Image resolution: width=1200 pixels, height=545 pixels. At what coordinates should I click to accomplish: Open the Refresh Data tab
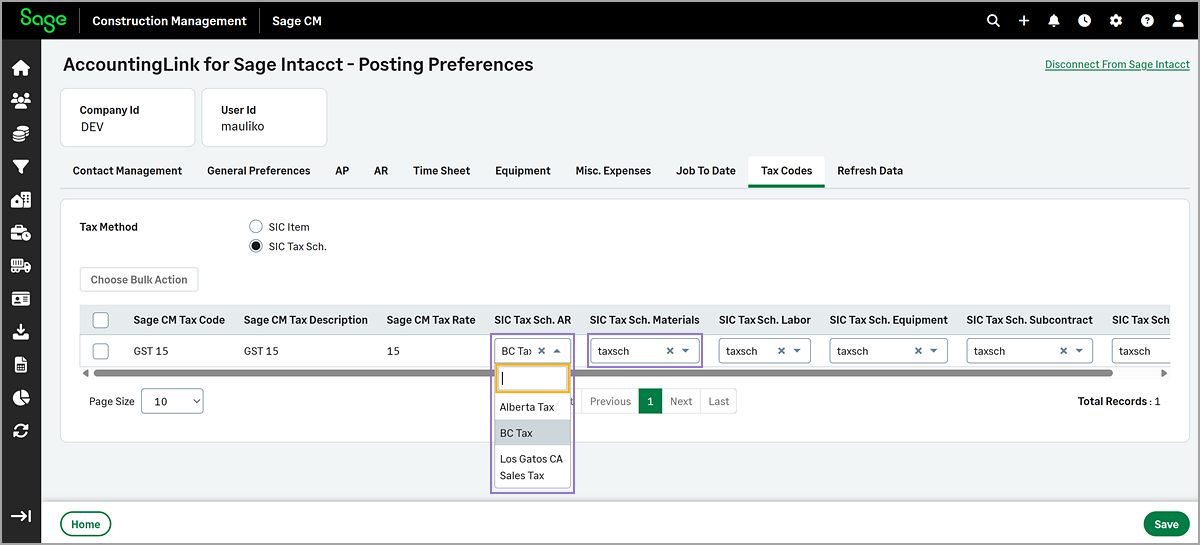pos(870,171)
